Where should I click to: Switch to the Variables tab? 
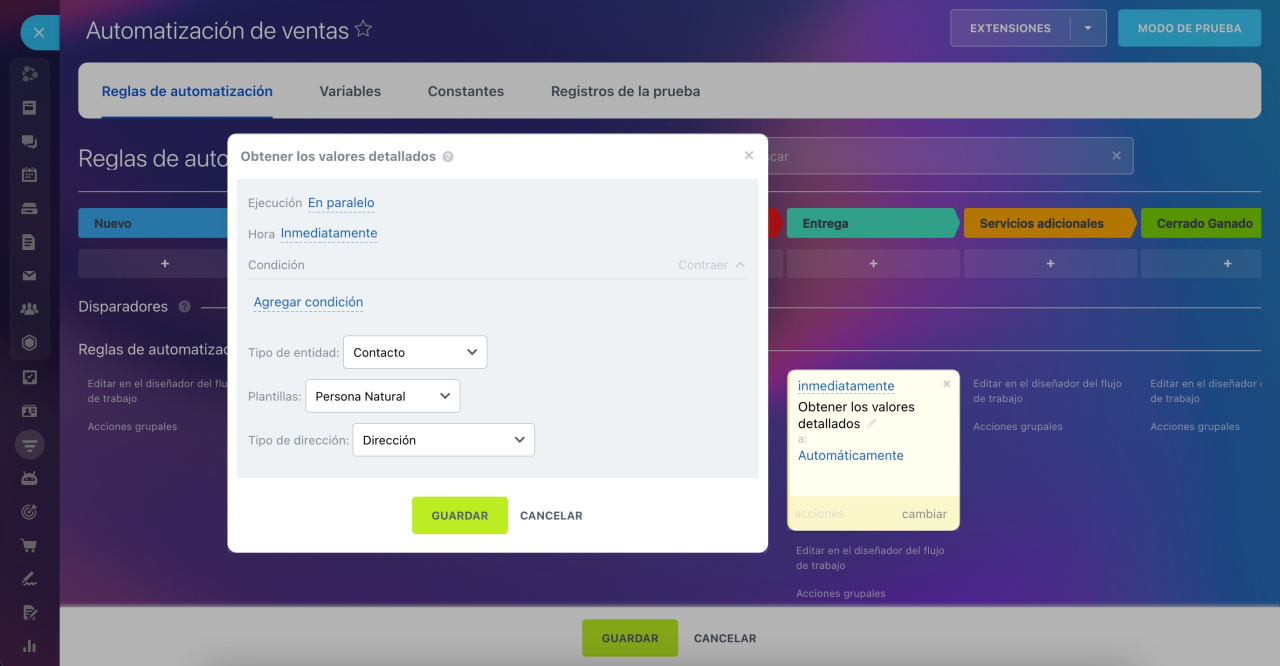coord(350,91)
